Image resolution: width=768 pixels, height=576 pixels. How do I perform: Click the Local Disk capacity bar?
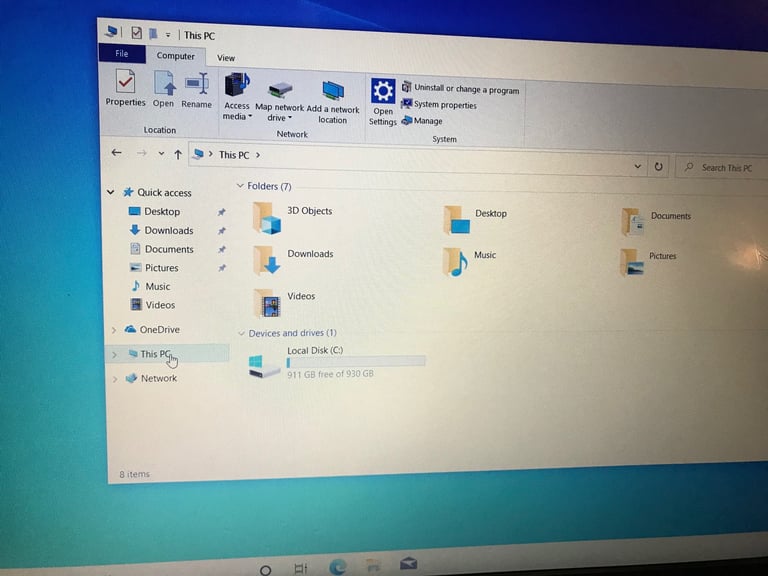point(356,362)
